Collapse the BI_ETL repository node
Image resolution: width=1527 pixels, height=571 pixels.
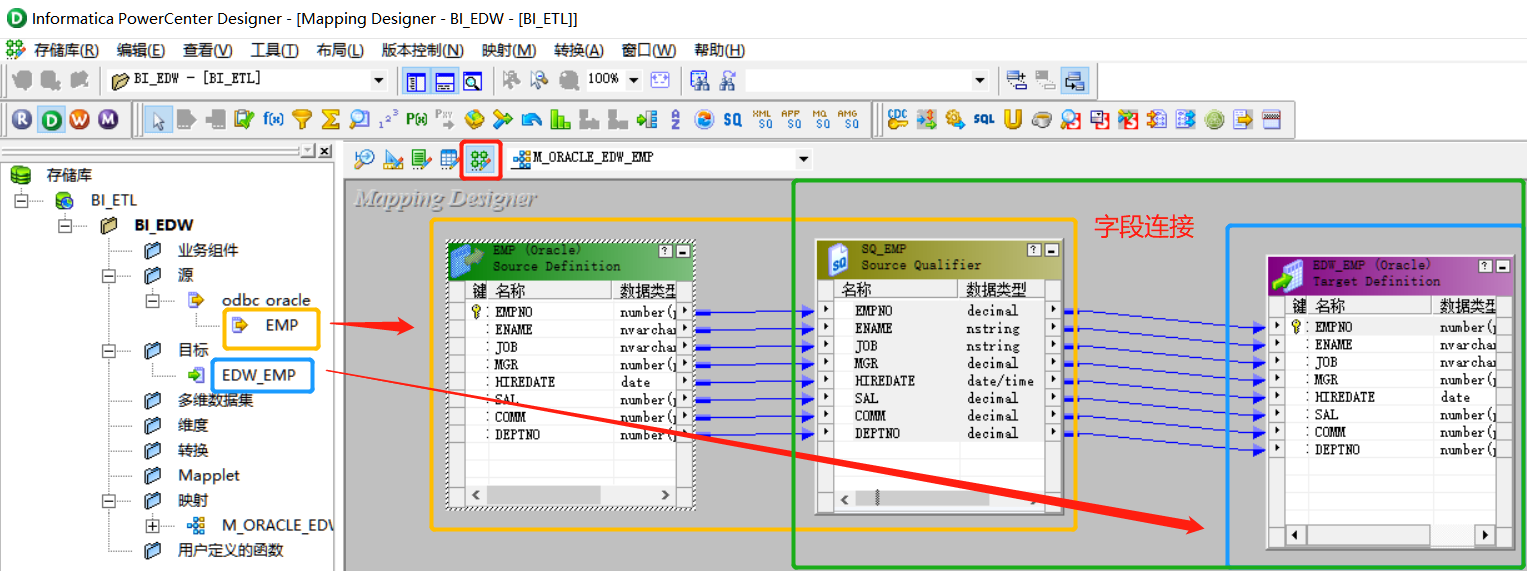(22, 200)
